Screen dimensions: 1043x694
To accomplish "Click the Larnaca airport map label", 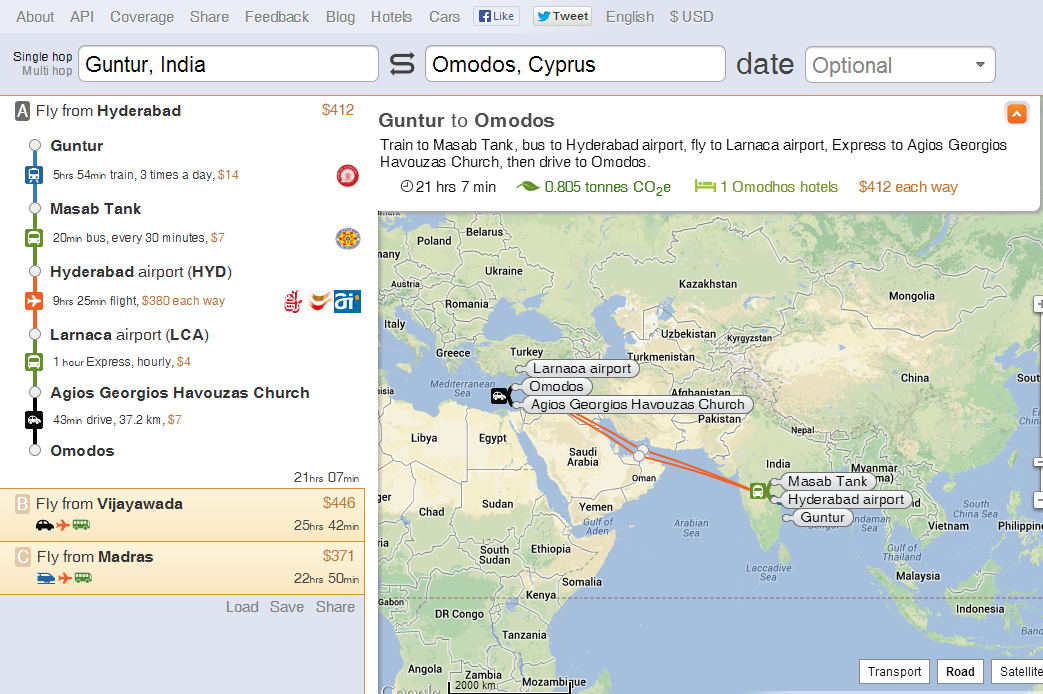I will 582,369.
